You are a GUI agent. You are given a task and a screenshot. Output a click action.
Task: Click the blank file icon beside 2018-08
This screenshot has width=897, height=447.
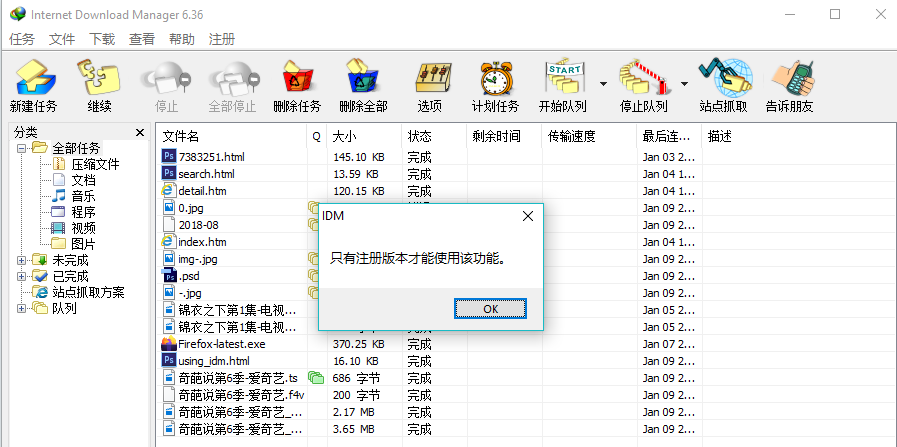tap(169, 224)
